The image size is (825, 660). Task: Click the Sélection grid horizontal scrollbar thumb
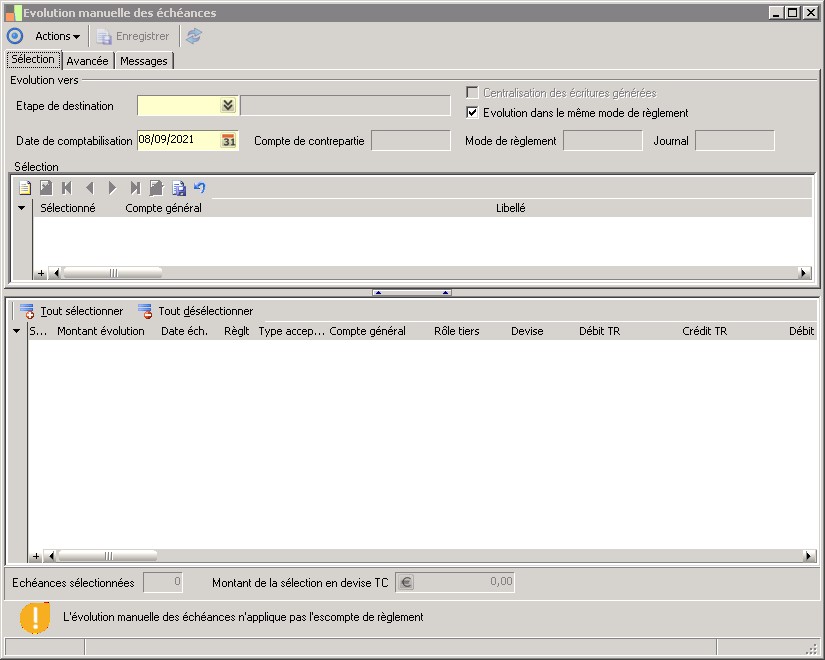coord(113,273)
